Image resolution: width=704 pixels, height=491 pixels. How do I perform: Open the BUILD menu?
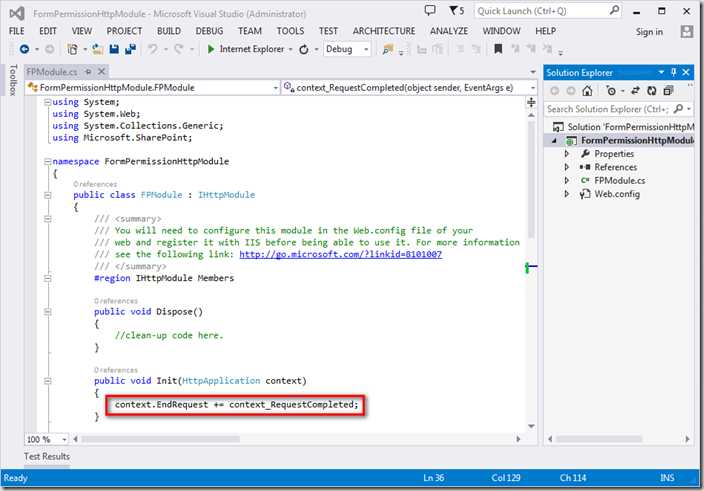[169, 31]
